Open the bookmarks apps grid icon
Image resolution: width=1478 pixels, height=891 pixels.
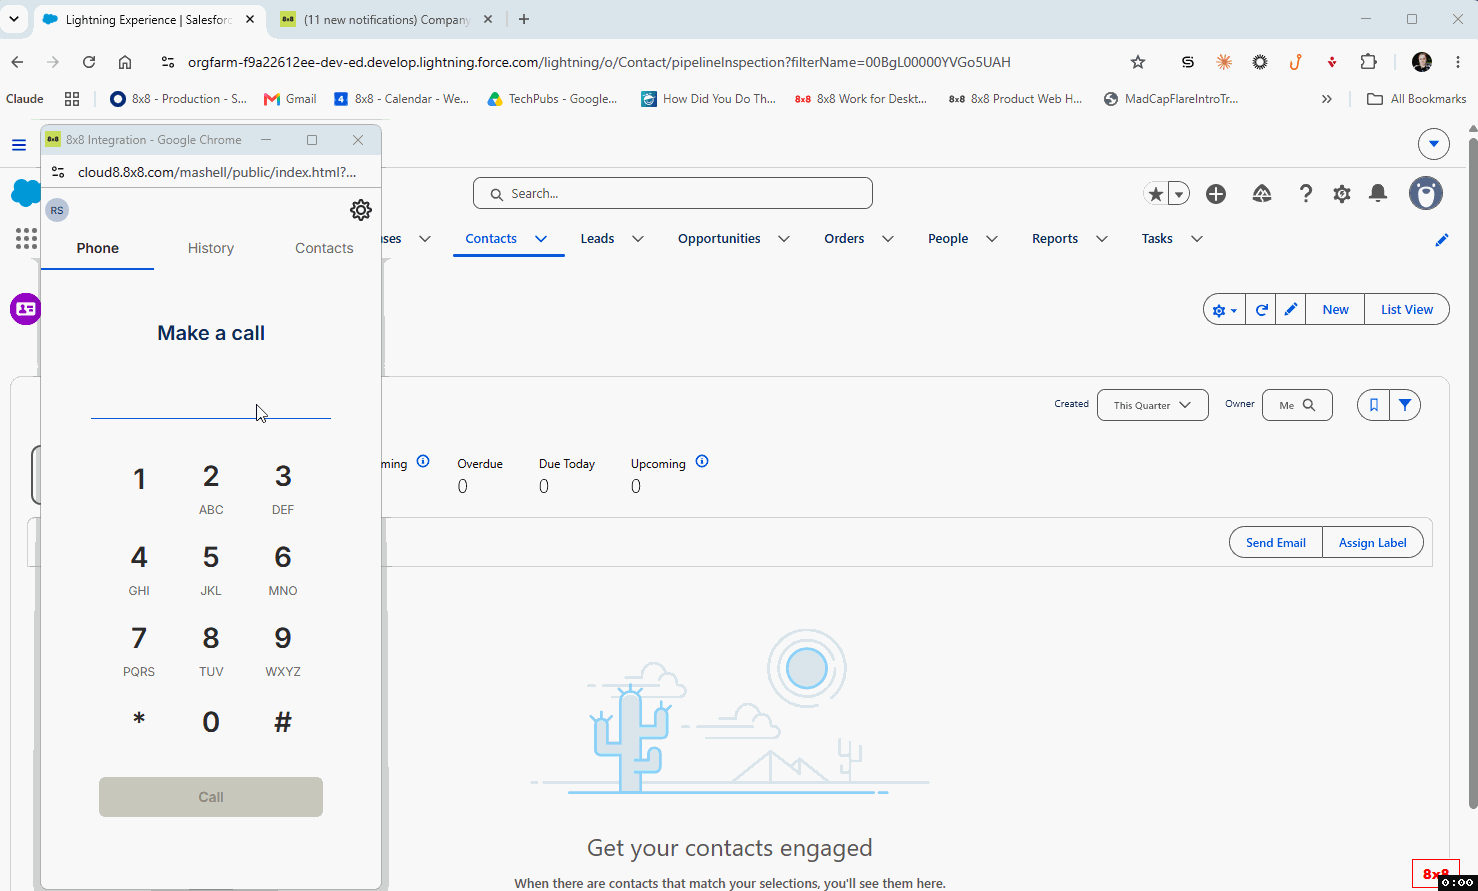[72, 99]
